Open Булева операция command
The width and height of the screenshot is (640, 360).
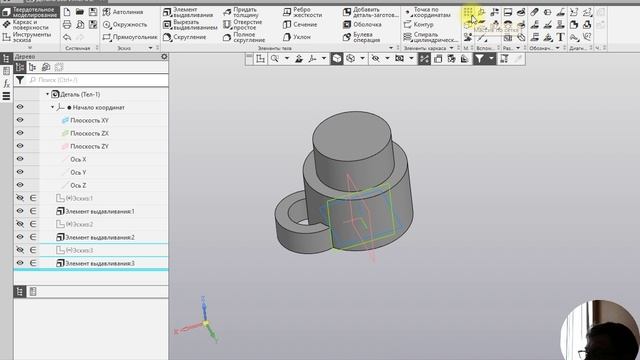click(x=362, y=37)
